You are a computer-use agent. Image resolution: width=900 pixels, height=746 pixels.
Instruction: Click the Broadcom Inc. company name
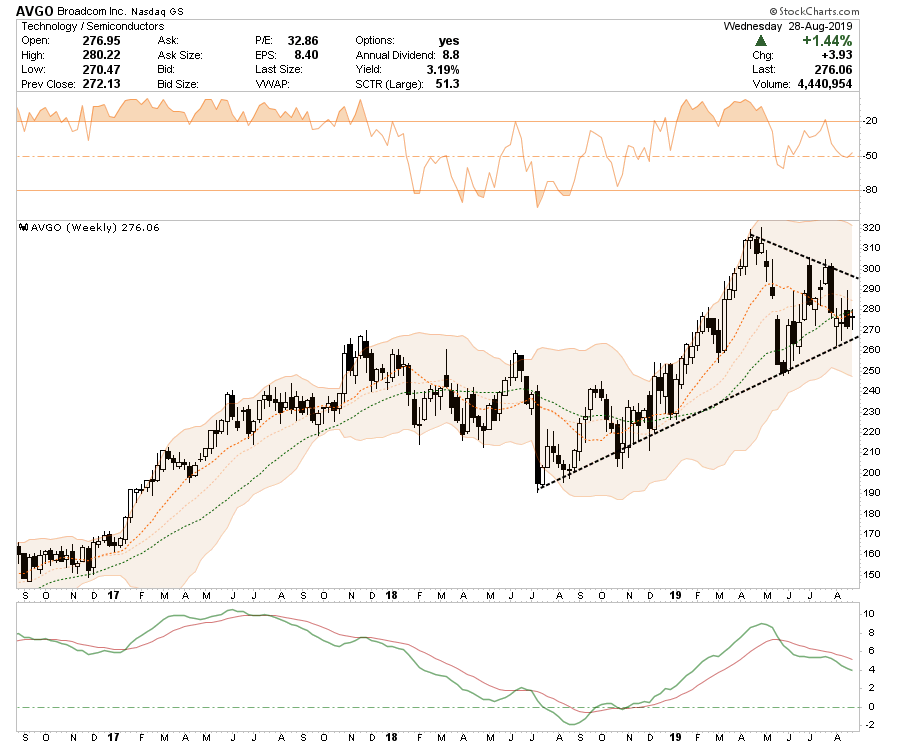(91, 11)
